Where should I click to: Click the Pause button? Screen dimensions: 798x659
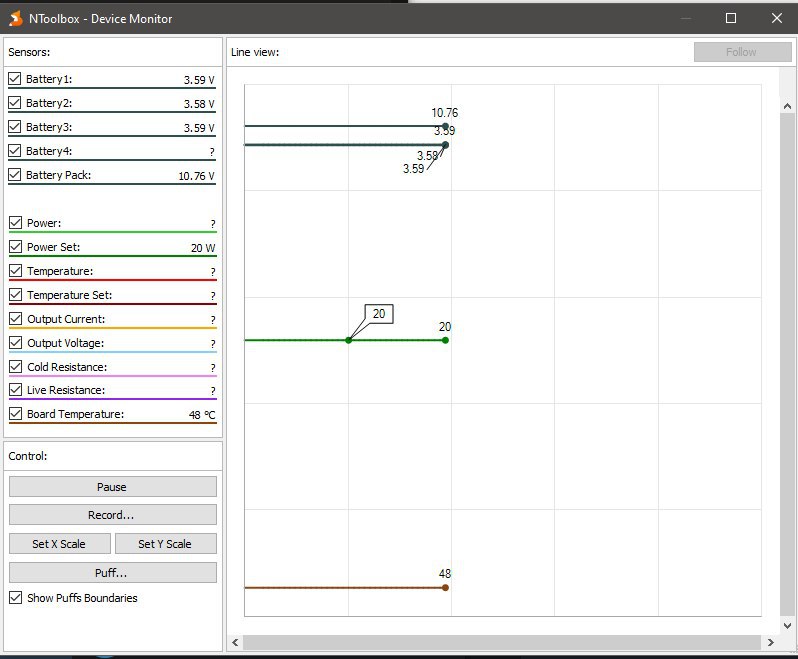click(112, 486)
